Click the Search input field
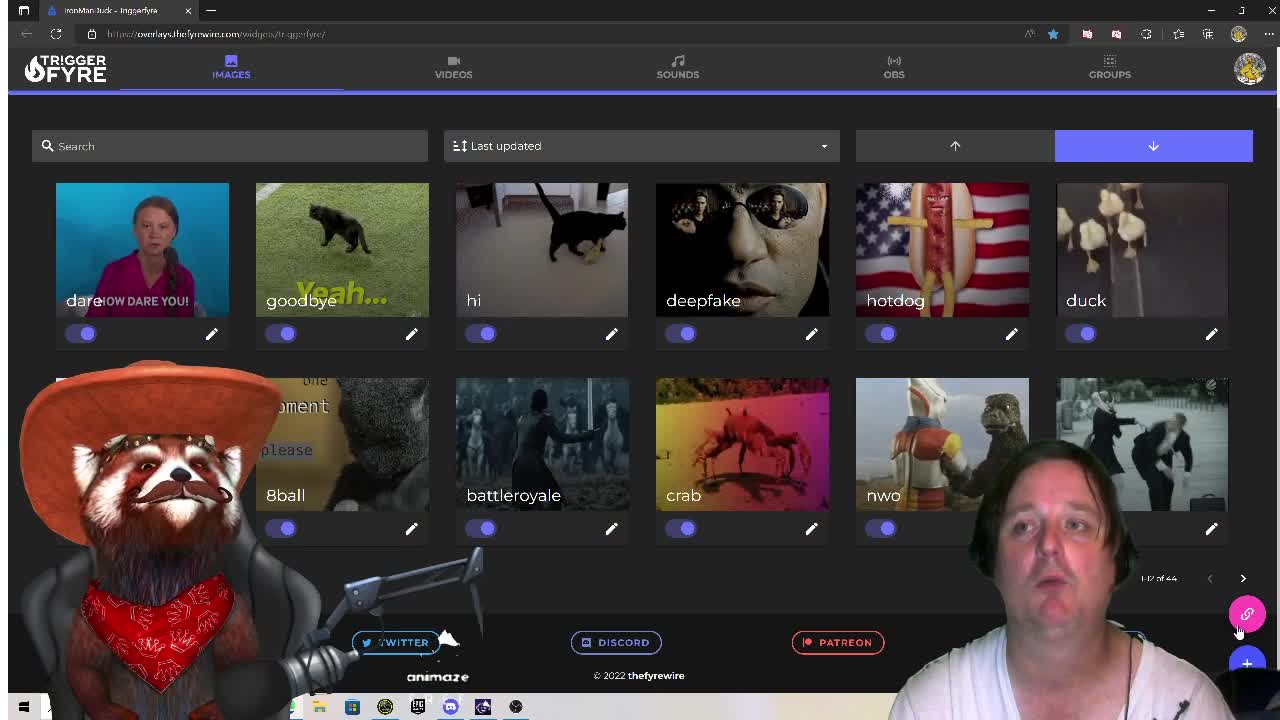Image resolution: width=1280 pixels, height=720 pixels. (230, 146)
